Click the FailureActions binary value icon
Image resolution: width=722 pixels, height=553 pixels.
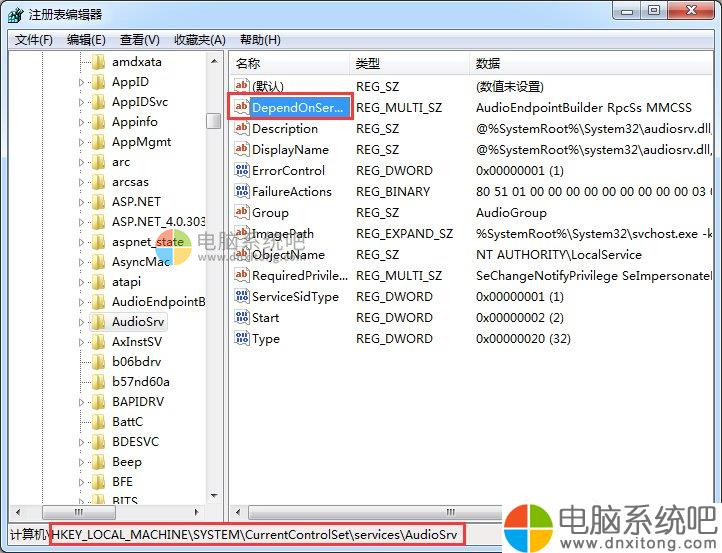(241, 192)
